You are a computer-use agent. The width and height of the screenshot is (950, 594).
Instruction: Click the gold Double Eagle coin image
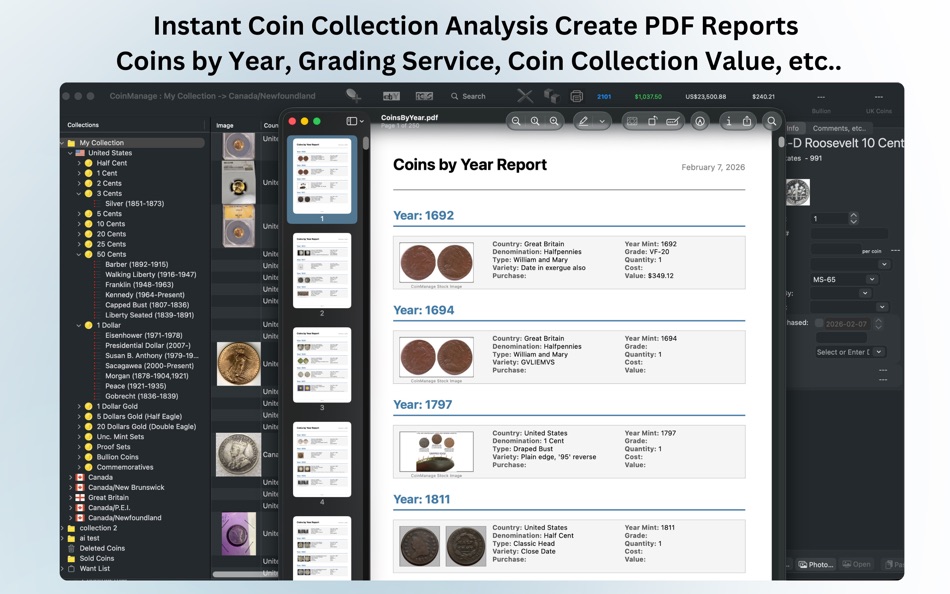(238, 364)
